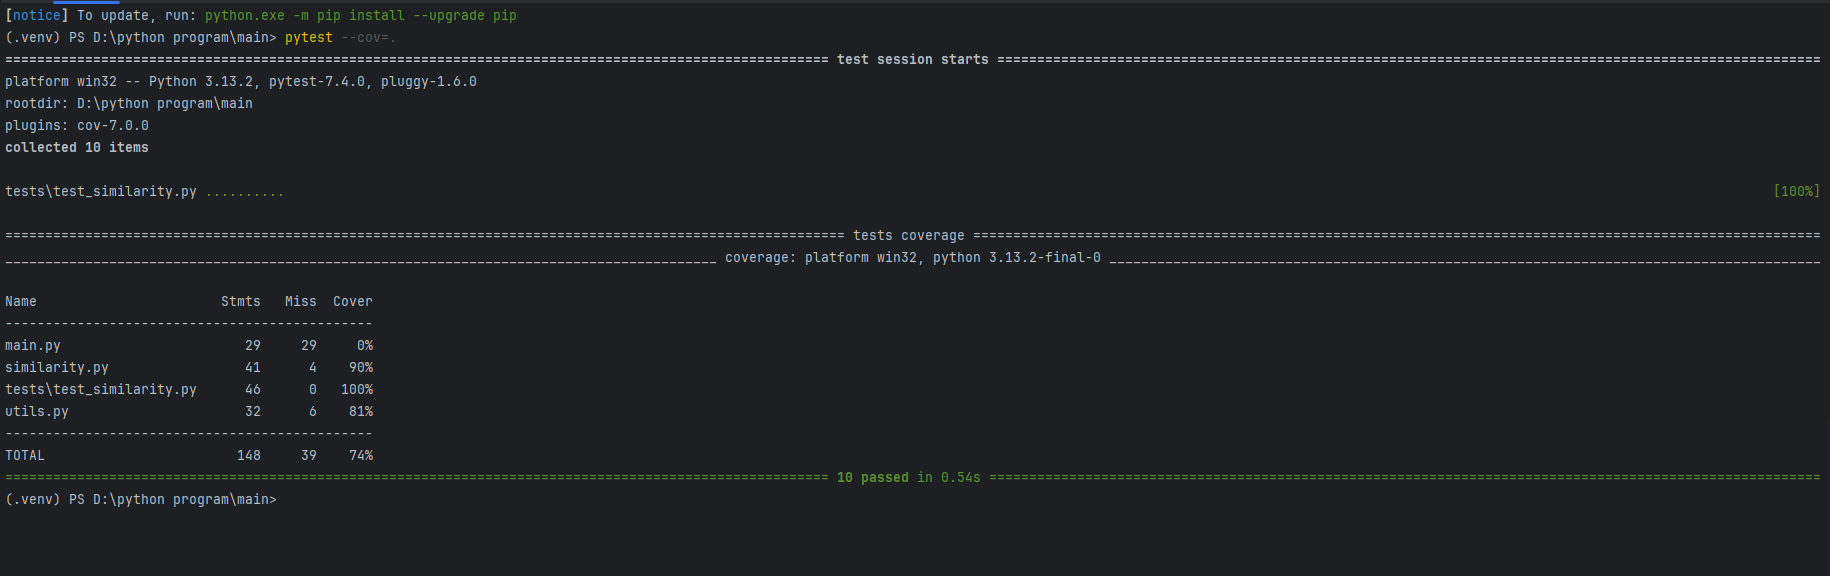Click main.py in the coverage table

tap(33, 345)
